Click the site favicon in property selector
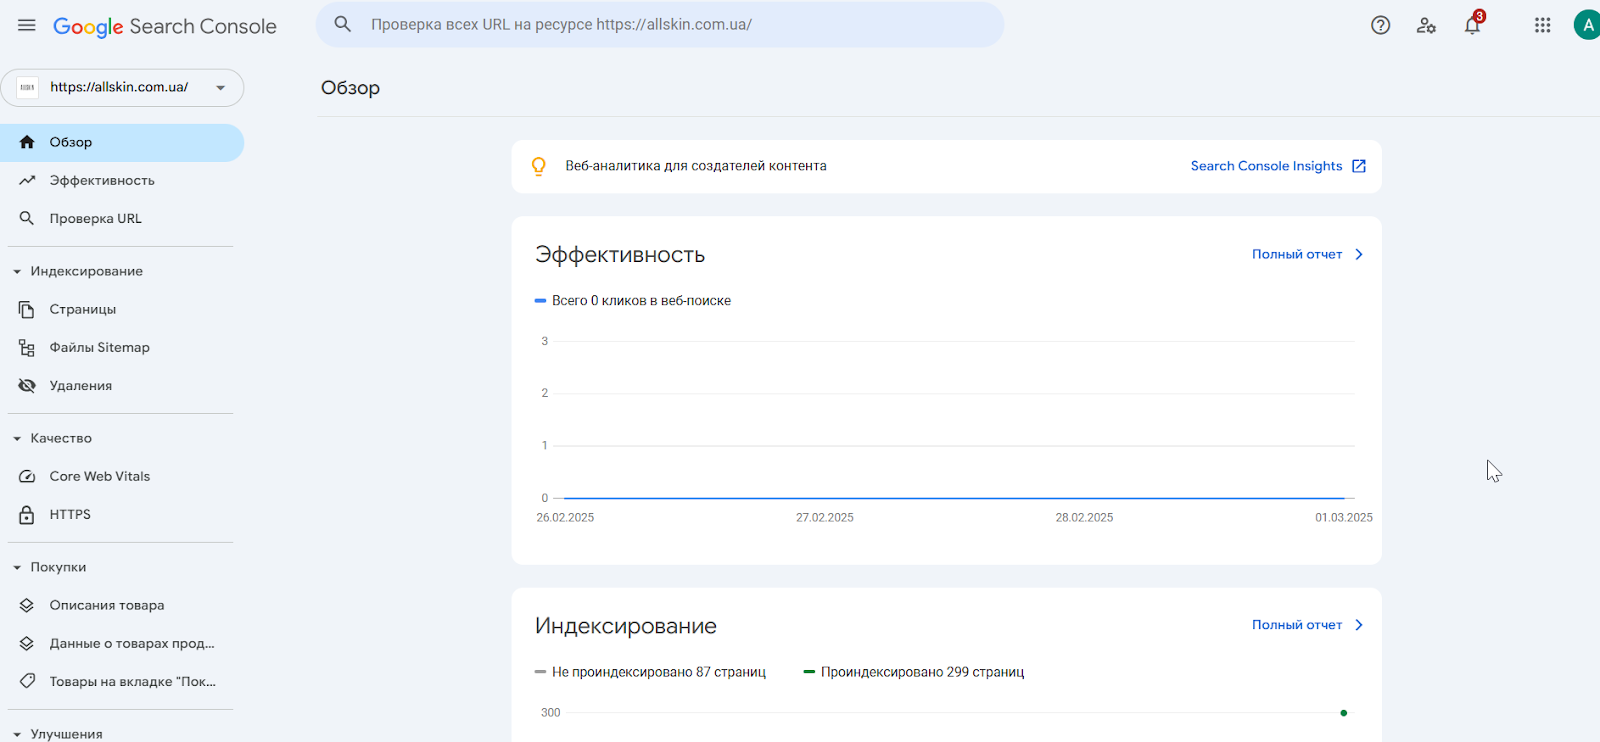 tap(28, 88)
